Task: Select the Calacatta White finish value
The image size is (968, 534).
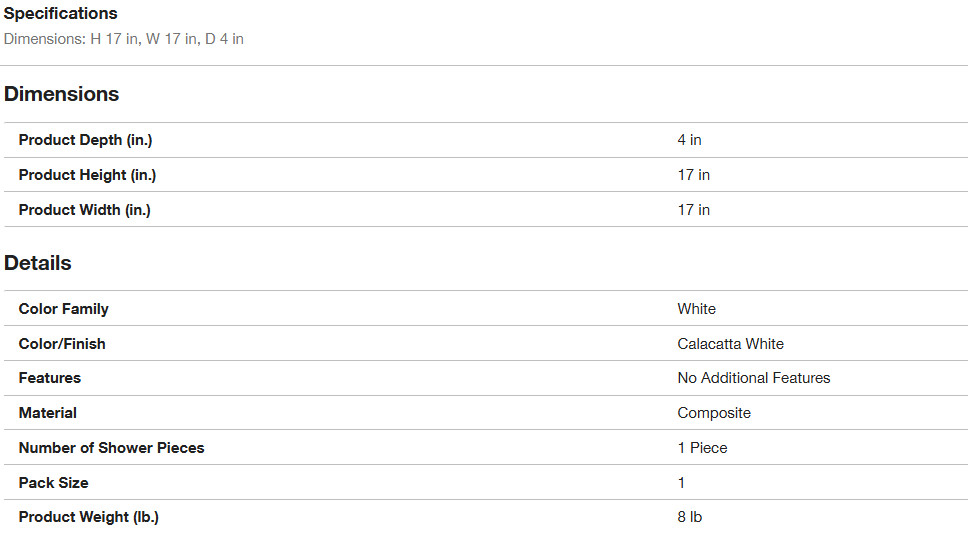Action: click(730, 344)
